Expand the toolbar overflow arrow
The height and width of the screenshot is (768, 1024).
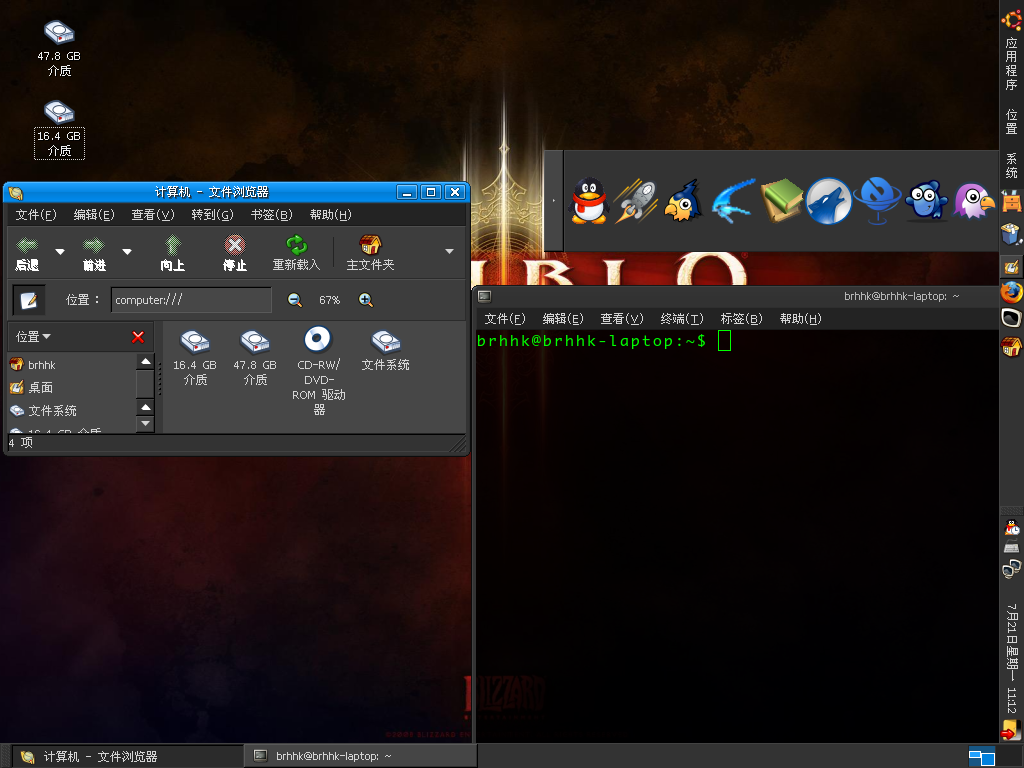(449, 251)
